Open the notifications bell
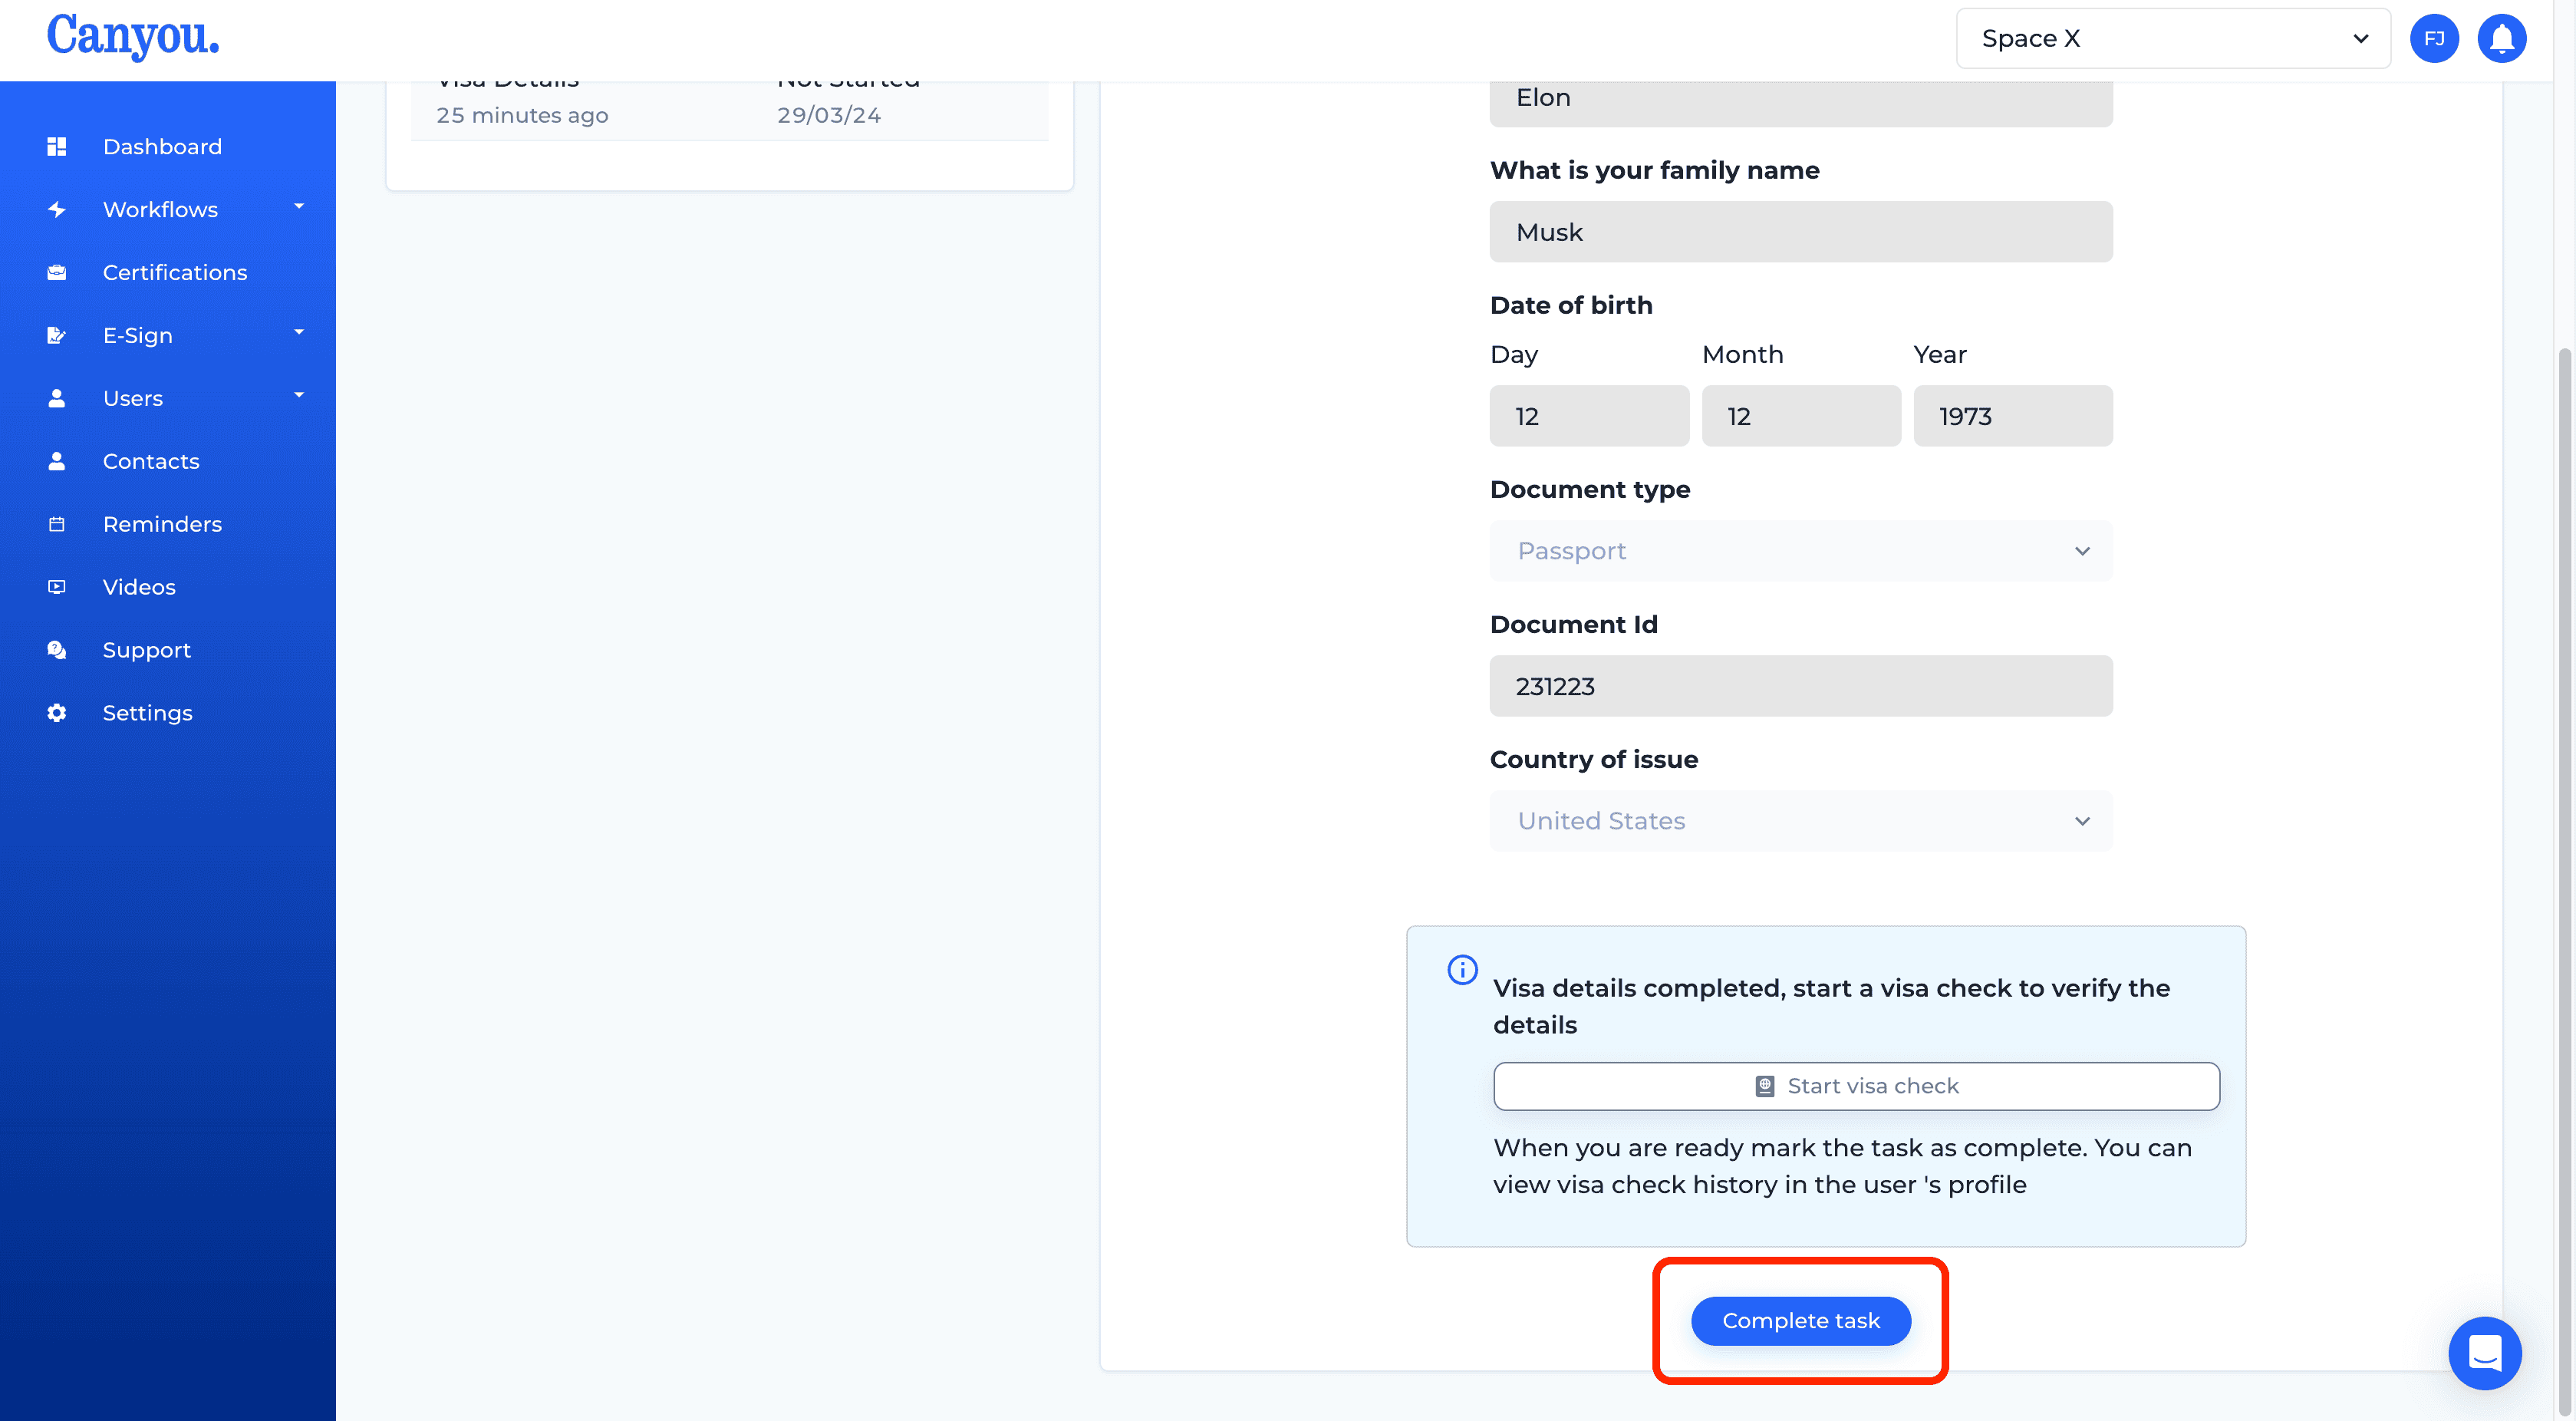The width and height of the screenshot is (2576, 1421). click(2502, 39)
